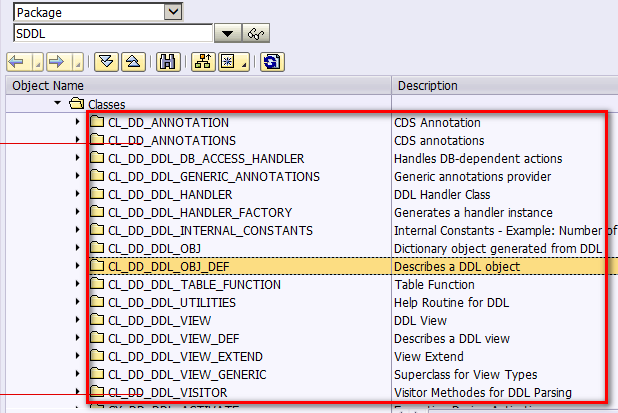Click the display object hierarchy icon
Image resolution: width=618 pixels, height=413 pixels.
[203, 62]
